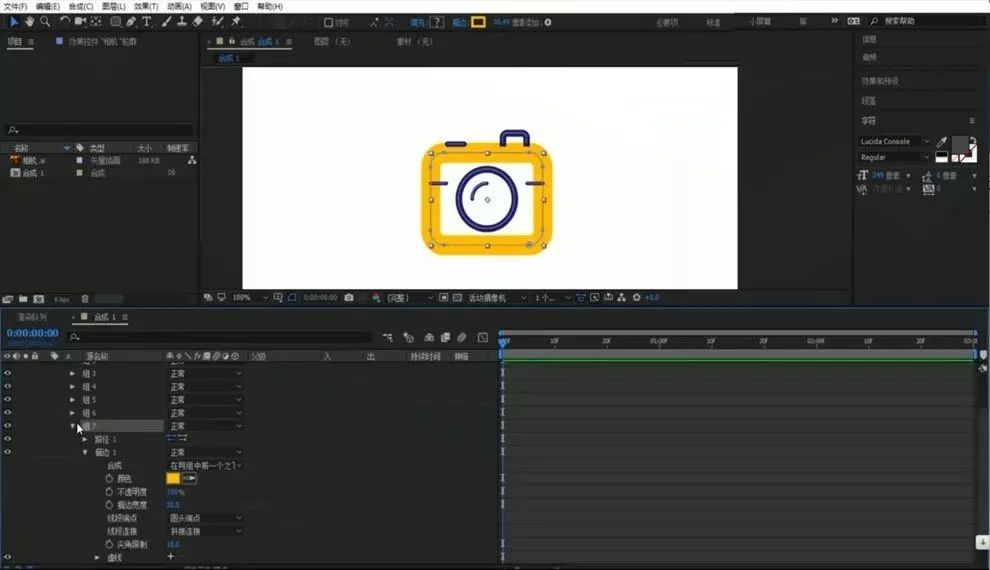Click the trash delete icon in project panel

tap(85, 299)
